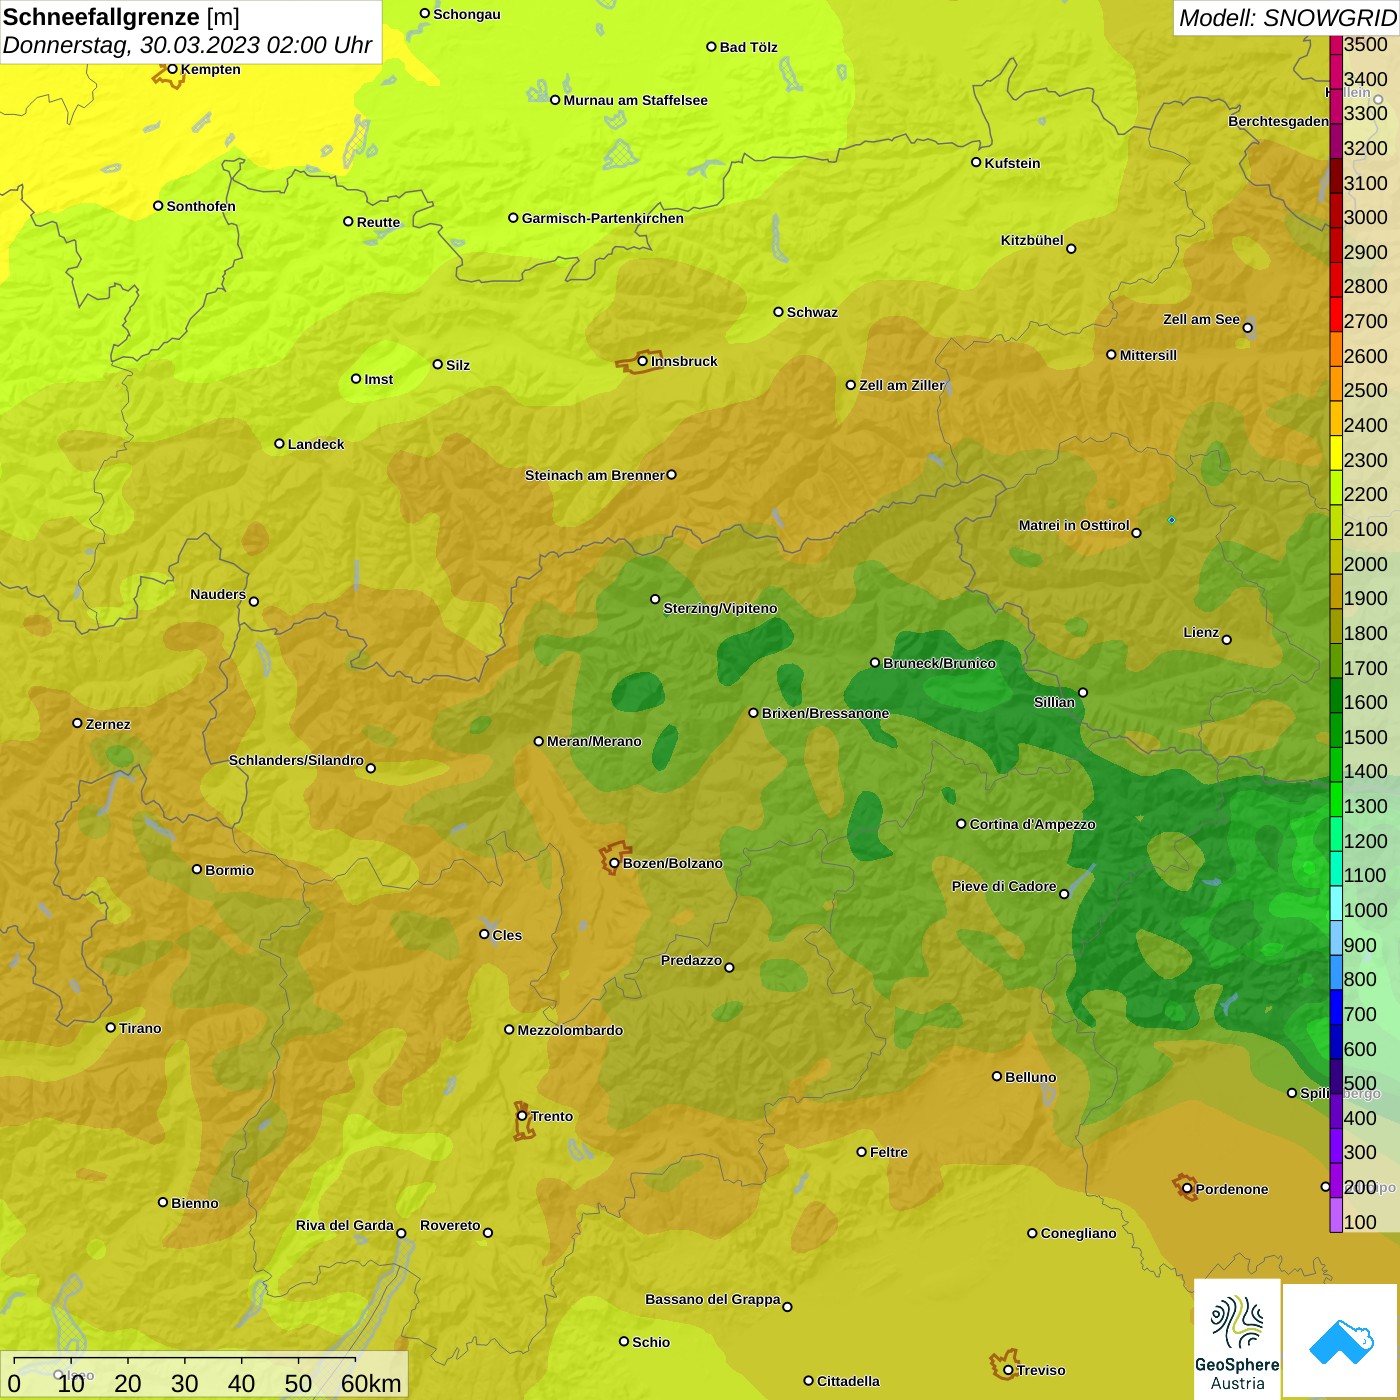The height and width of the screenshot is (1400, 1400).
Task: Click the 2000 legend value
Action: [x=1366, y=564]
